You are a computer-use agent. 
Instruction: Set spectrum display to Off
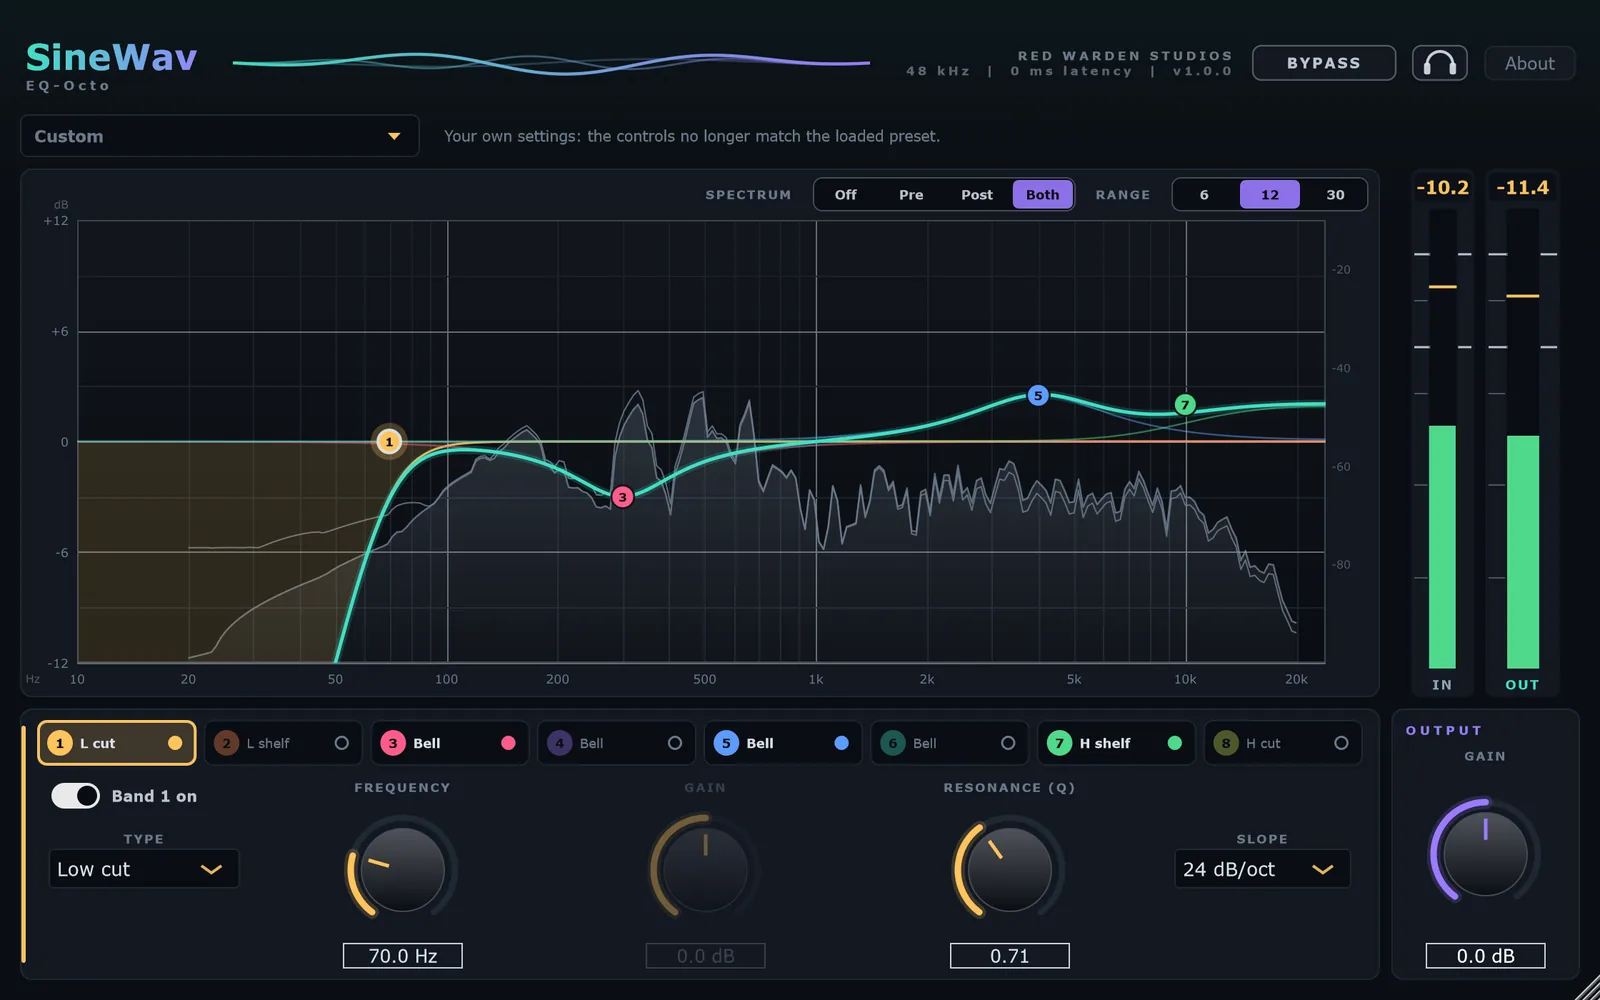click(x=846, y=194)
